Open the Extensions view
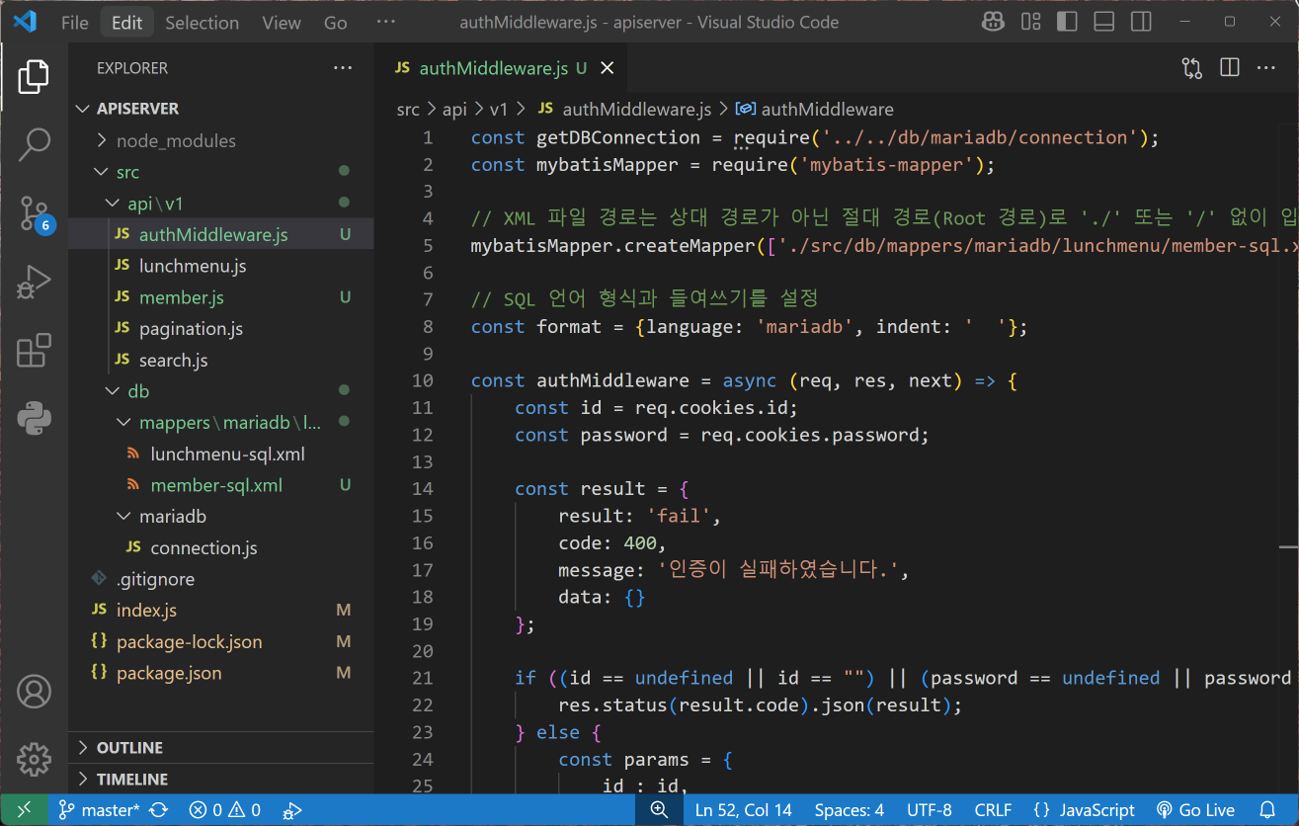 (34, 351)
